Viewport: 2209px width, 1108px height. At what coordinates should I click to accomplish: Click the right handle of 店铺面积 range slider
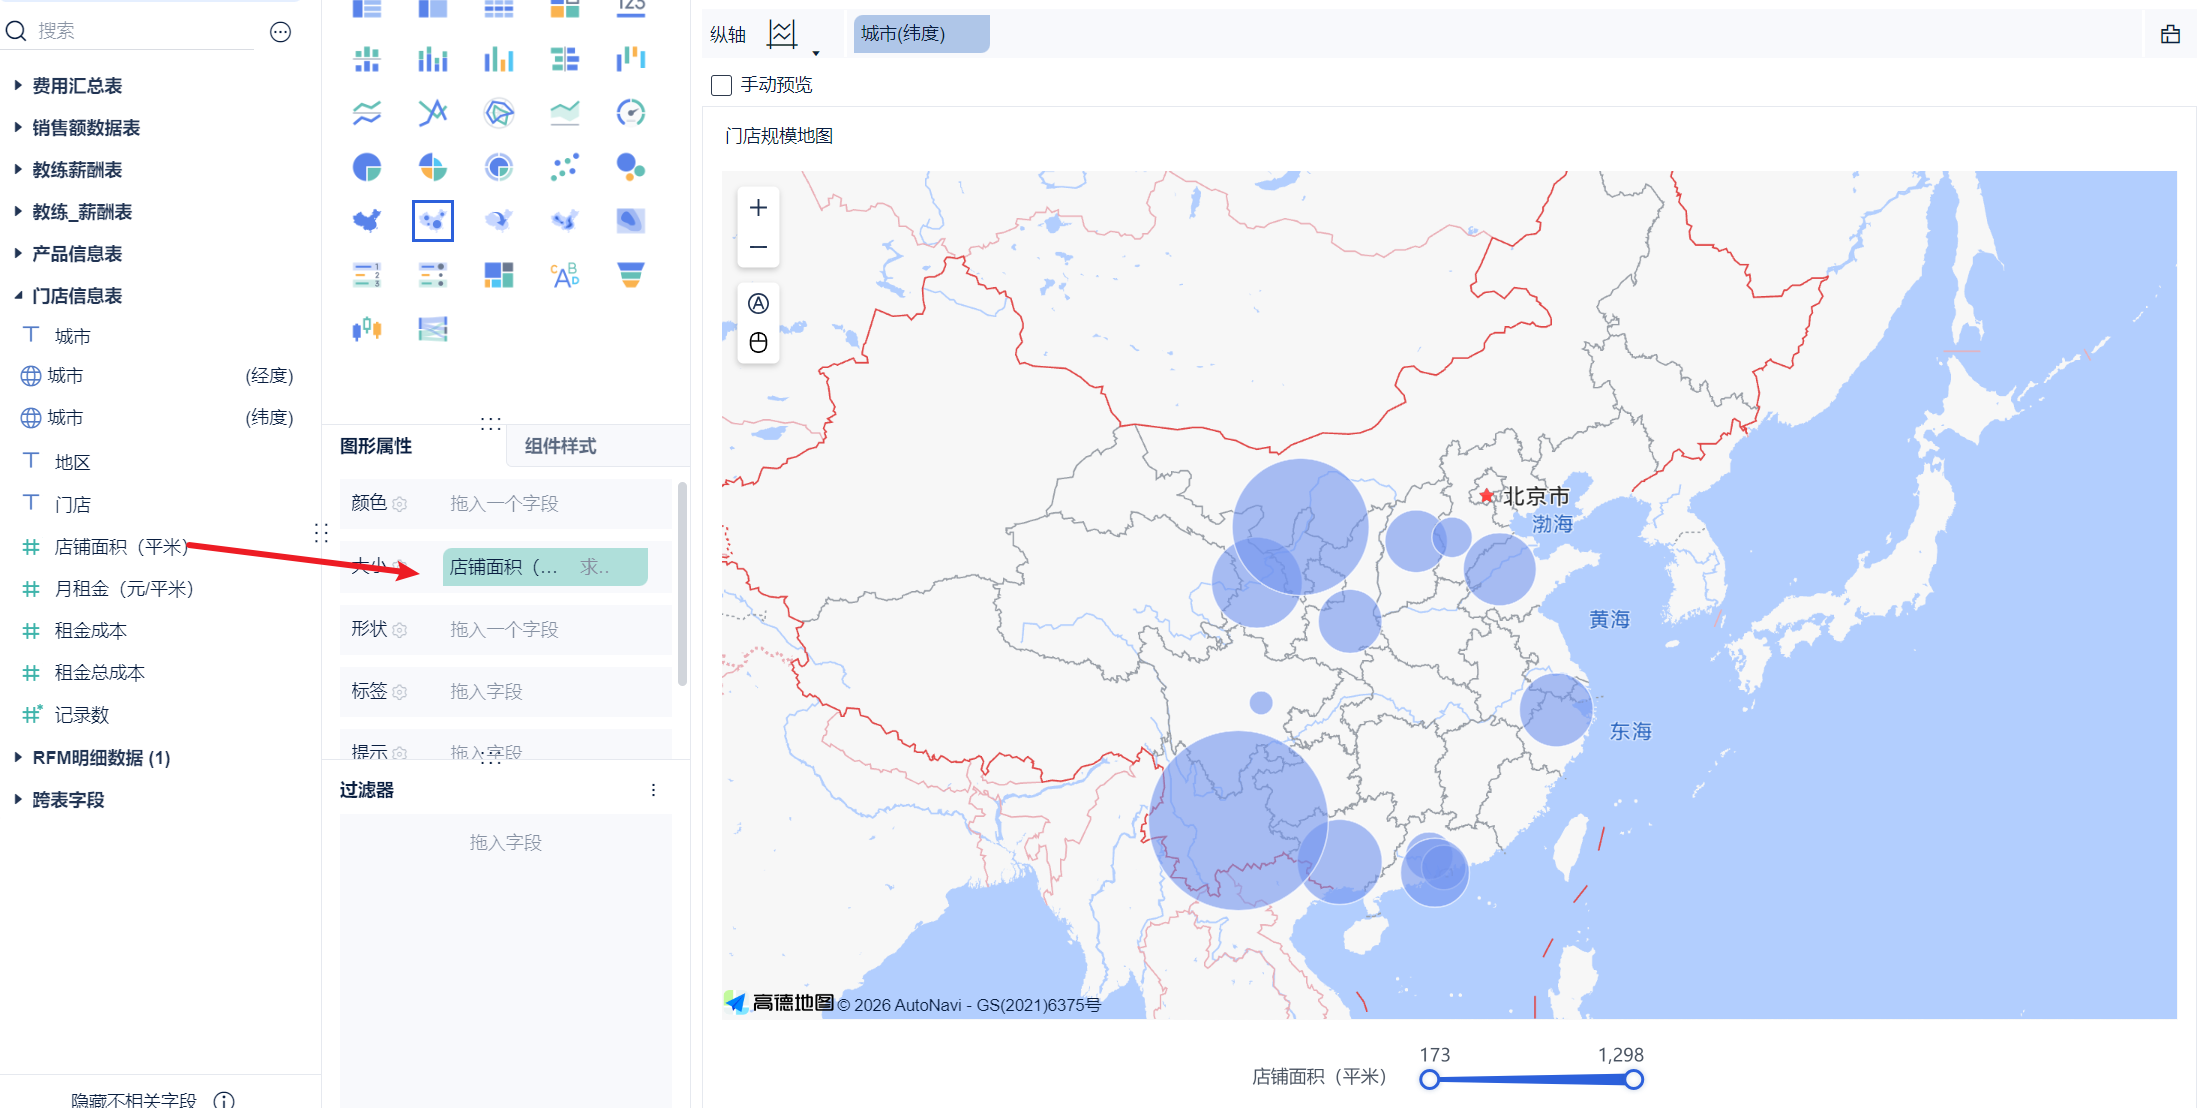(1633, 1079)
